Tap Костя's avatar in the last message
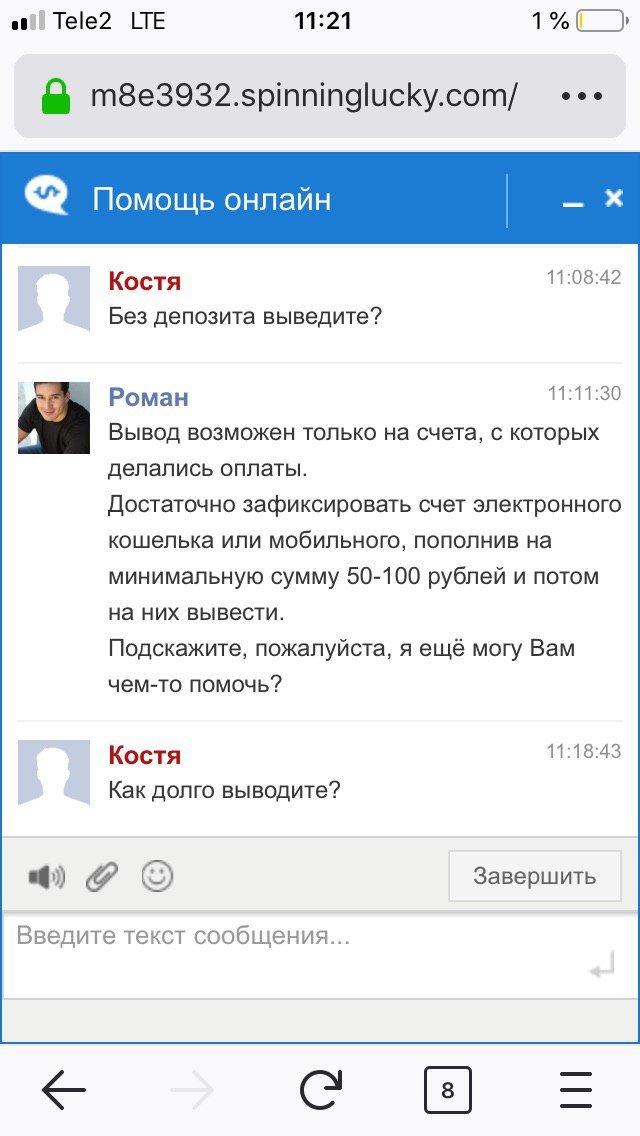Screen dimensions: 640x1136 (54, 773)
